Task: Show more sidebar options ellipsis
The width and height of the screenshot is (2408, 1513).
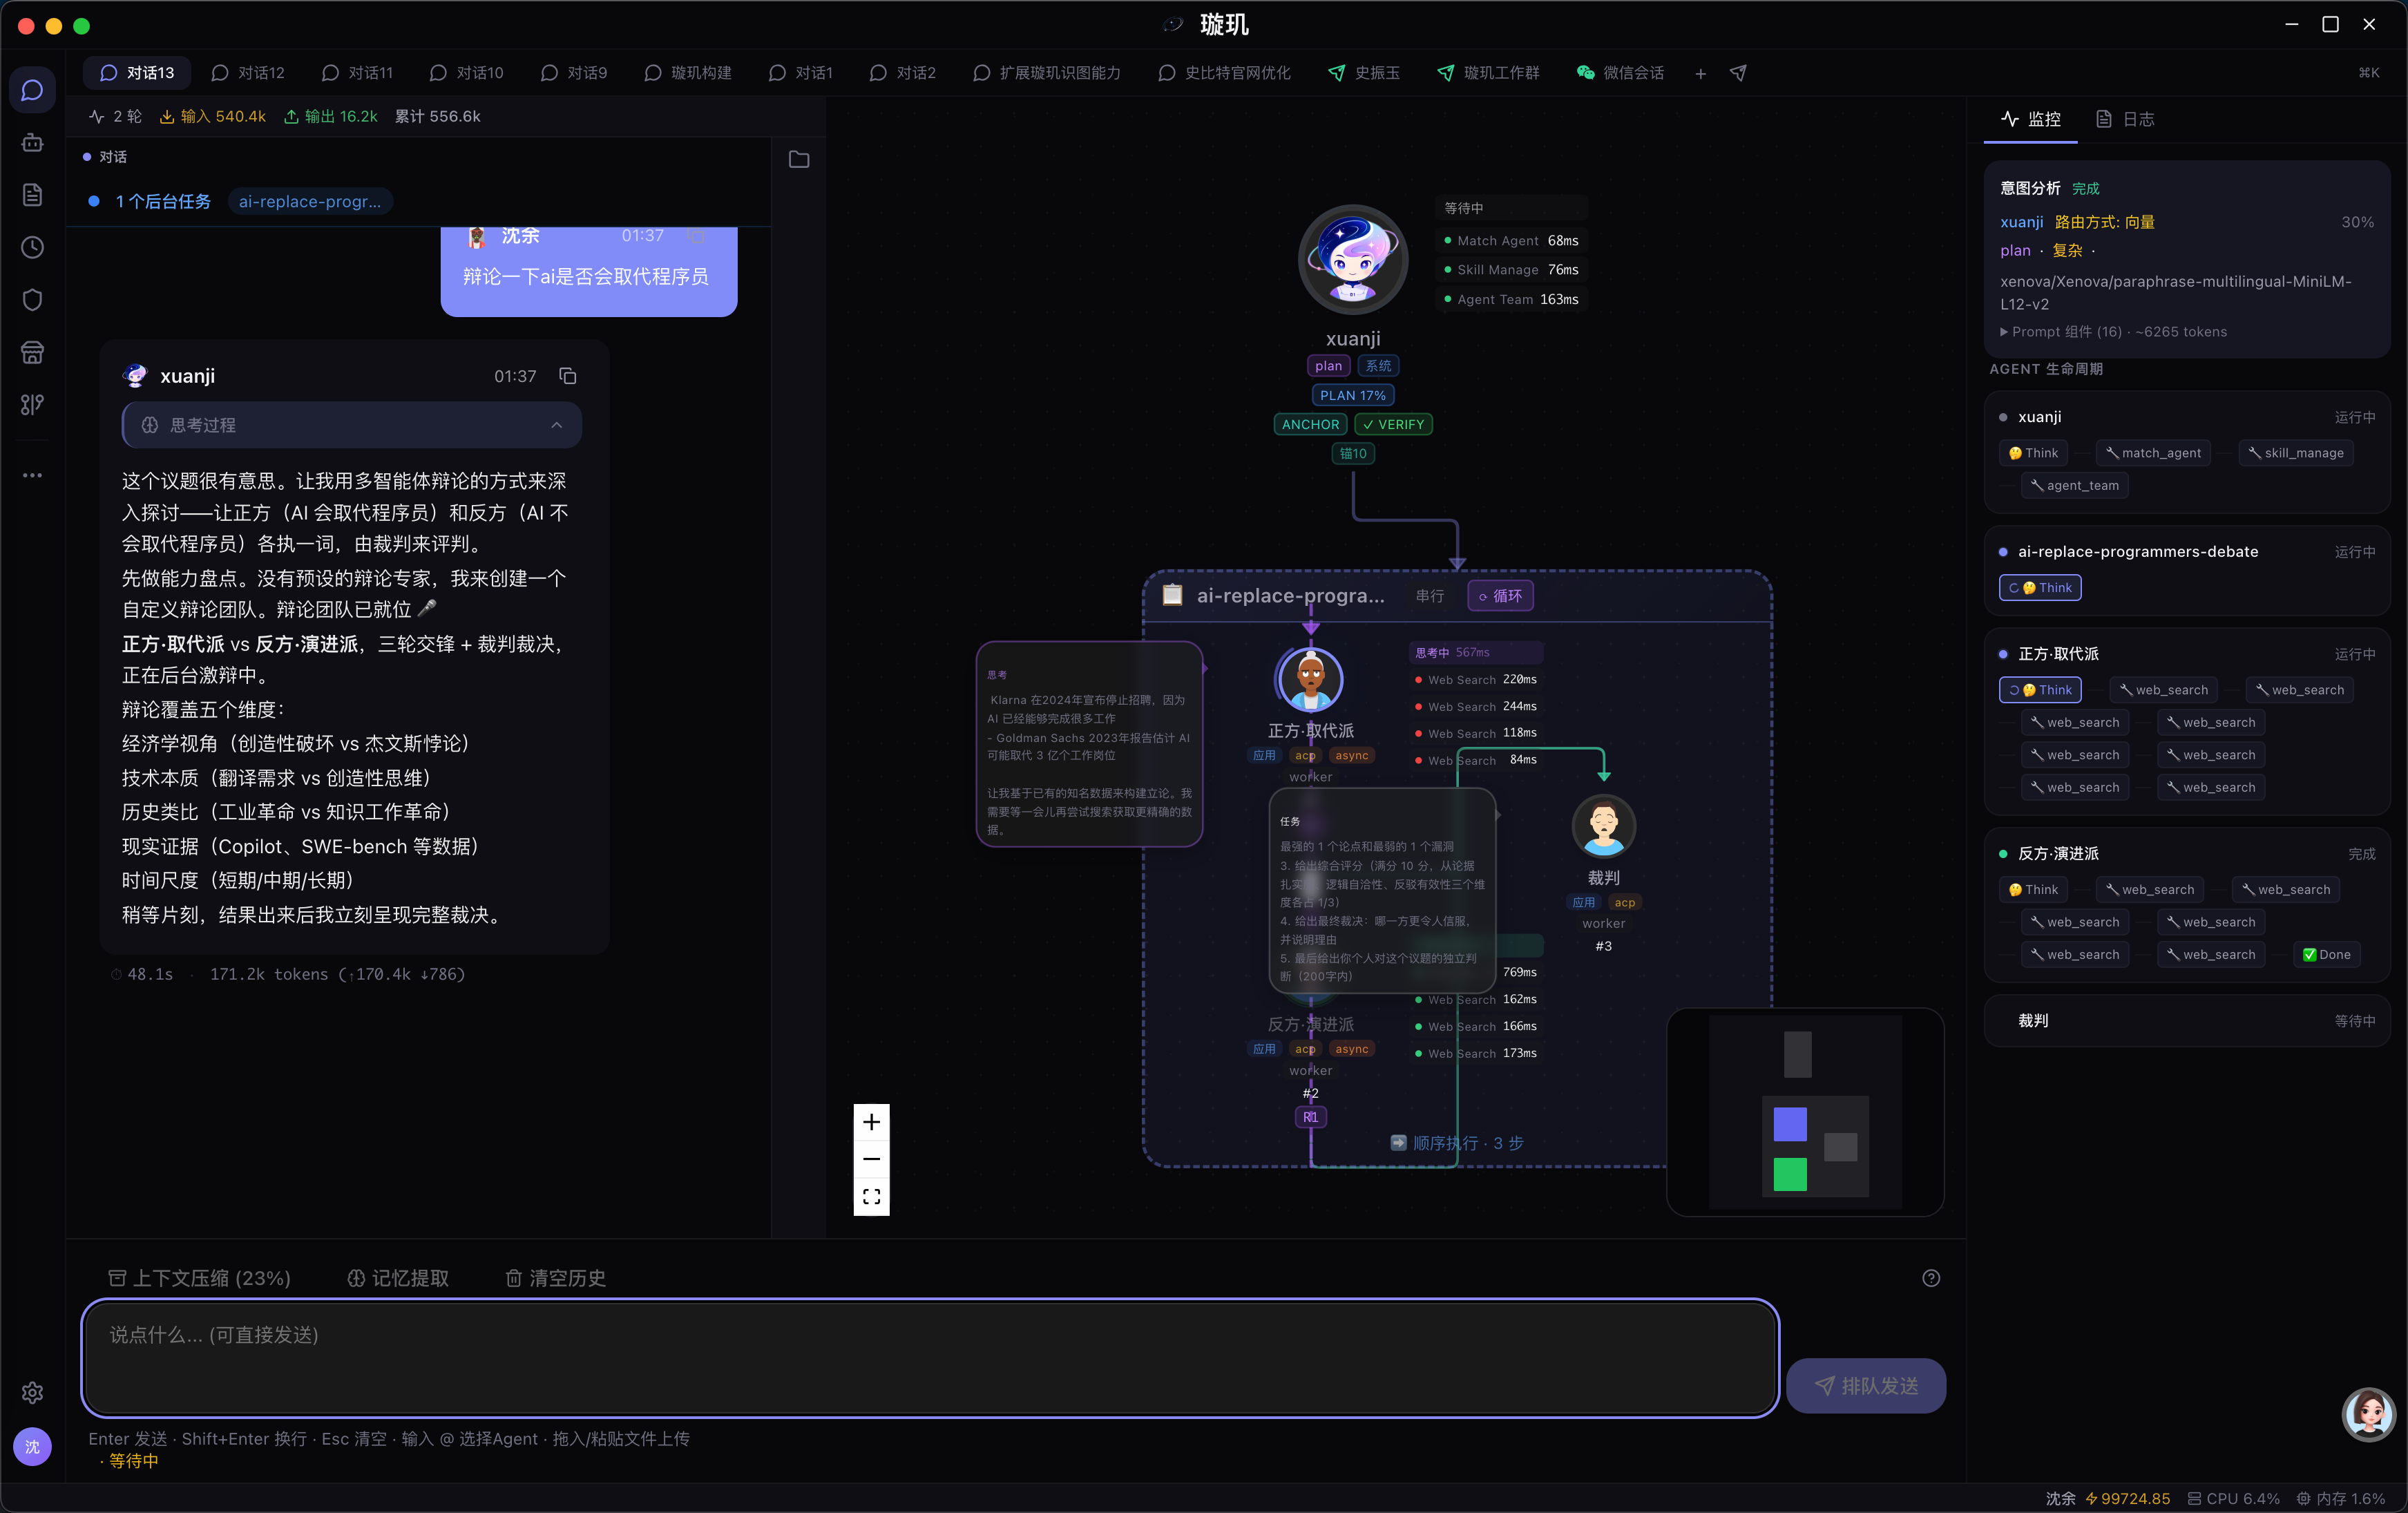Action: [32, 475]
